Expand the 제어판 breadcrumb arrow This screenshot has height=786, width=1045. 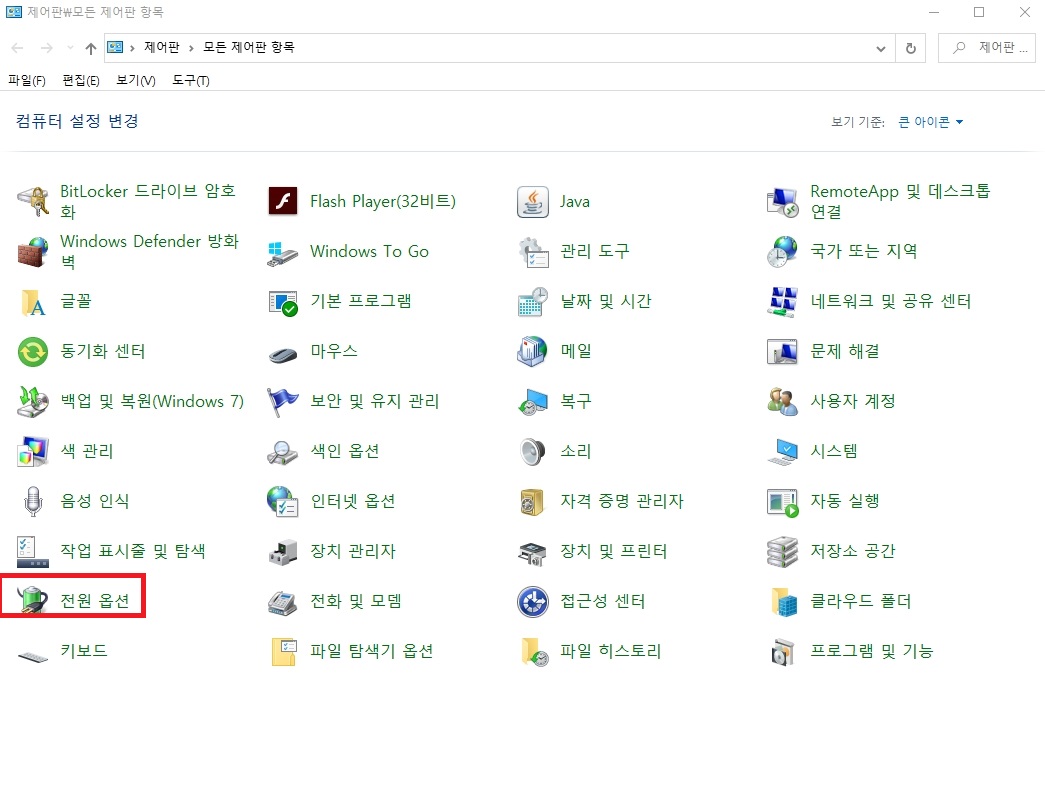click(132, 48)
